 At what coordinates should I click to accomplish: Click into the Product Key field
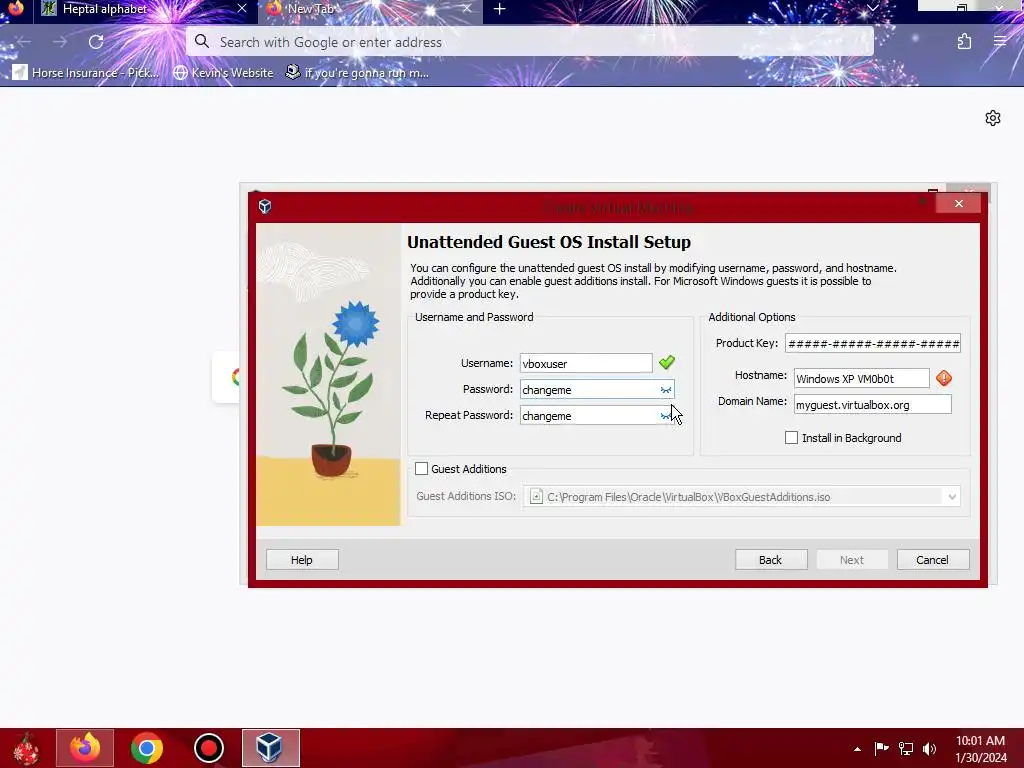point(872,344)
